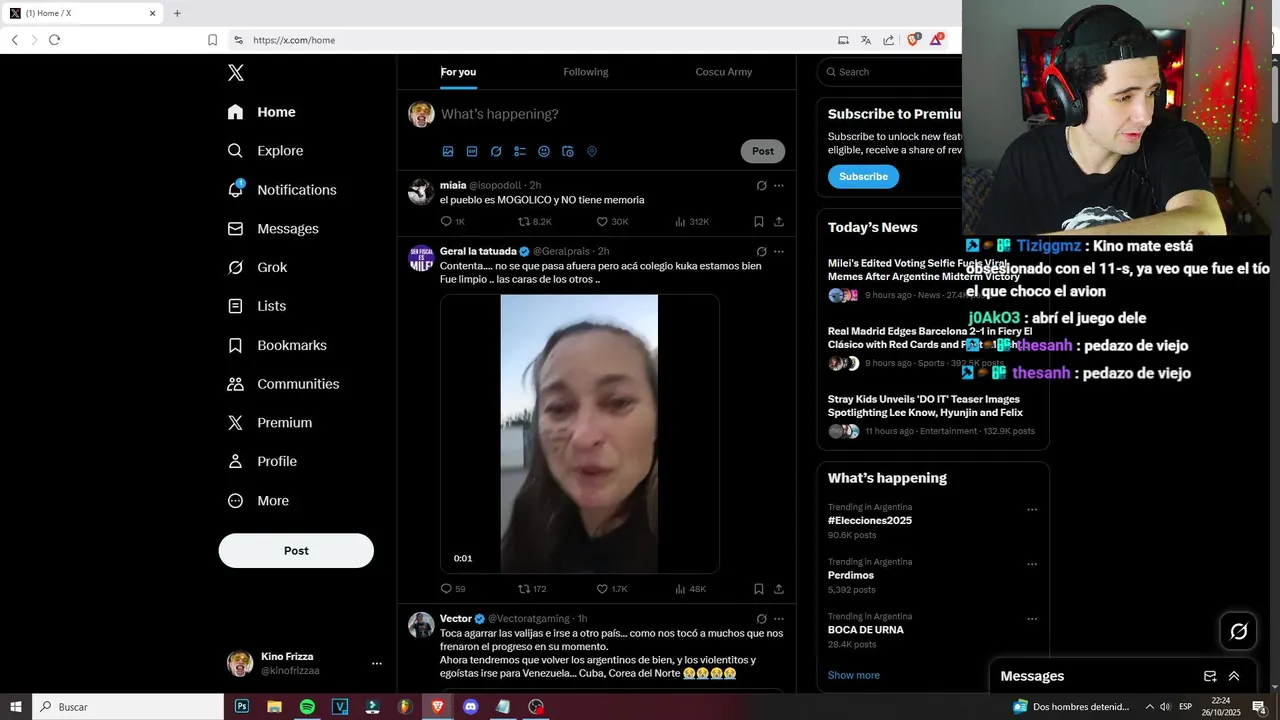The height and width of the screenshot is (720, 1280).
Task: Open Communities in sidebar
Action: [284, 384]
